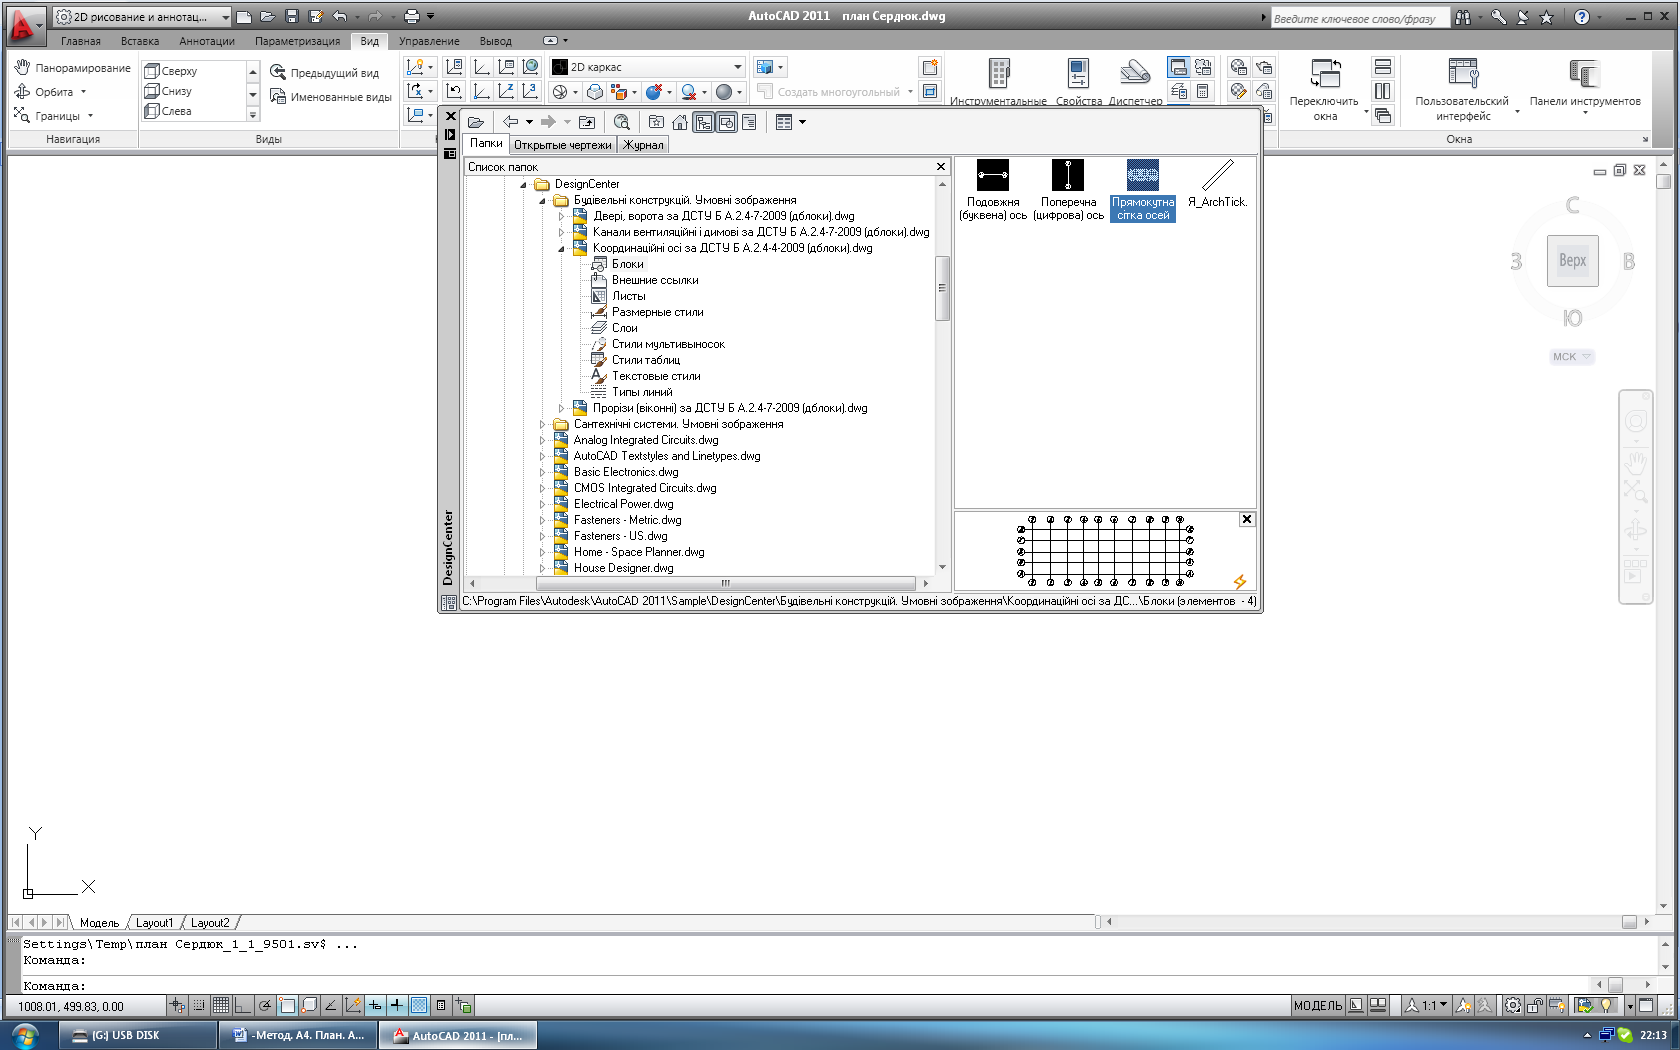Viewport: 1680px width, 1050px height.
Task: Click the Предыдущий вид button
Action: (325, 73)
